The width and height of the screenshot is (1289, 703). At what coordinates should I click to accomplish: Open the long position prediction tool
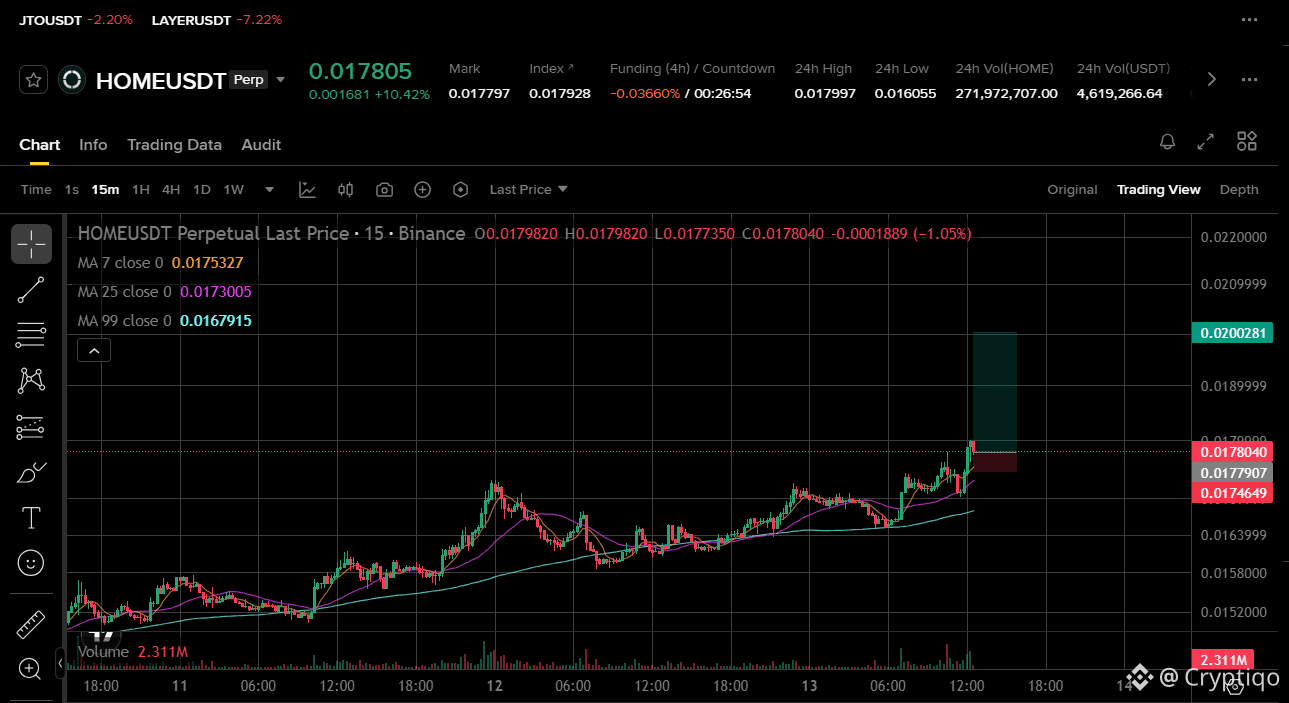click(x=32, y=427)
